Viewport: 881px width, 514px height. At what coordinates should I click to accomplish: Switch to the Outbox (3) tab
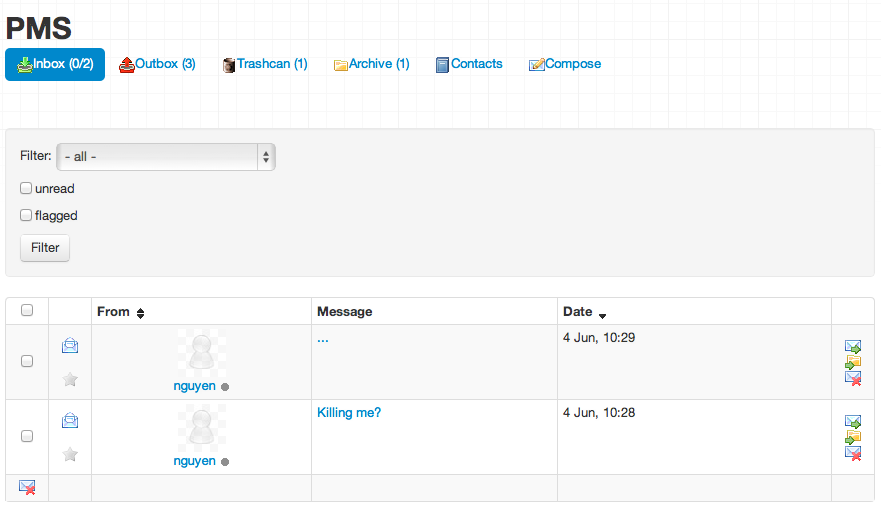click(x=157, y=64)
